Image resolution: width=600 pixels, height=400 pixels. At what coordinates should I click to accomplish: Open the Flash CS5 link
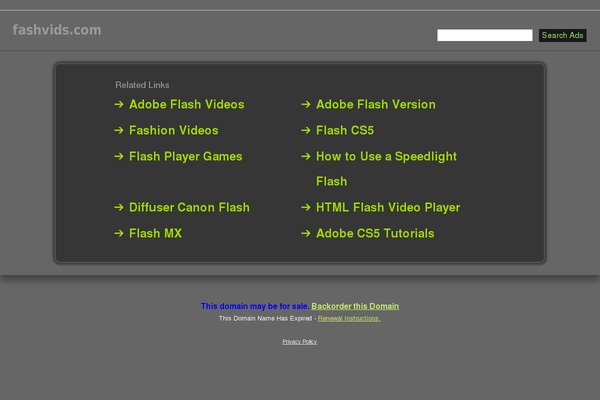345,131
